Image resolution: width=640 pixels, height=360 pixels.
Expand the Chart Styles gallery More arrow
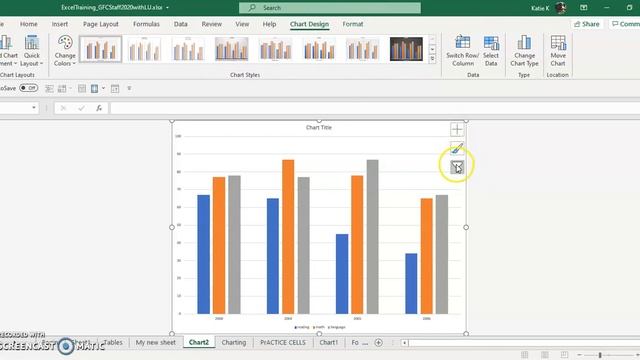(432, 59)
